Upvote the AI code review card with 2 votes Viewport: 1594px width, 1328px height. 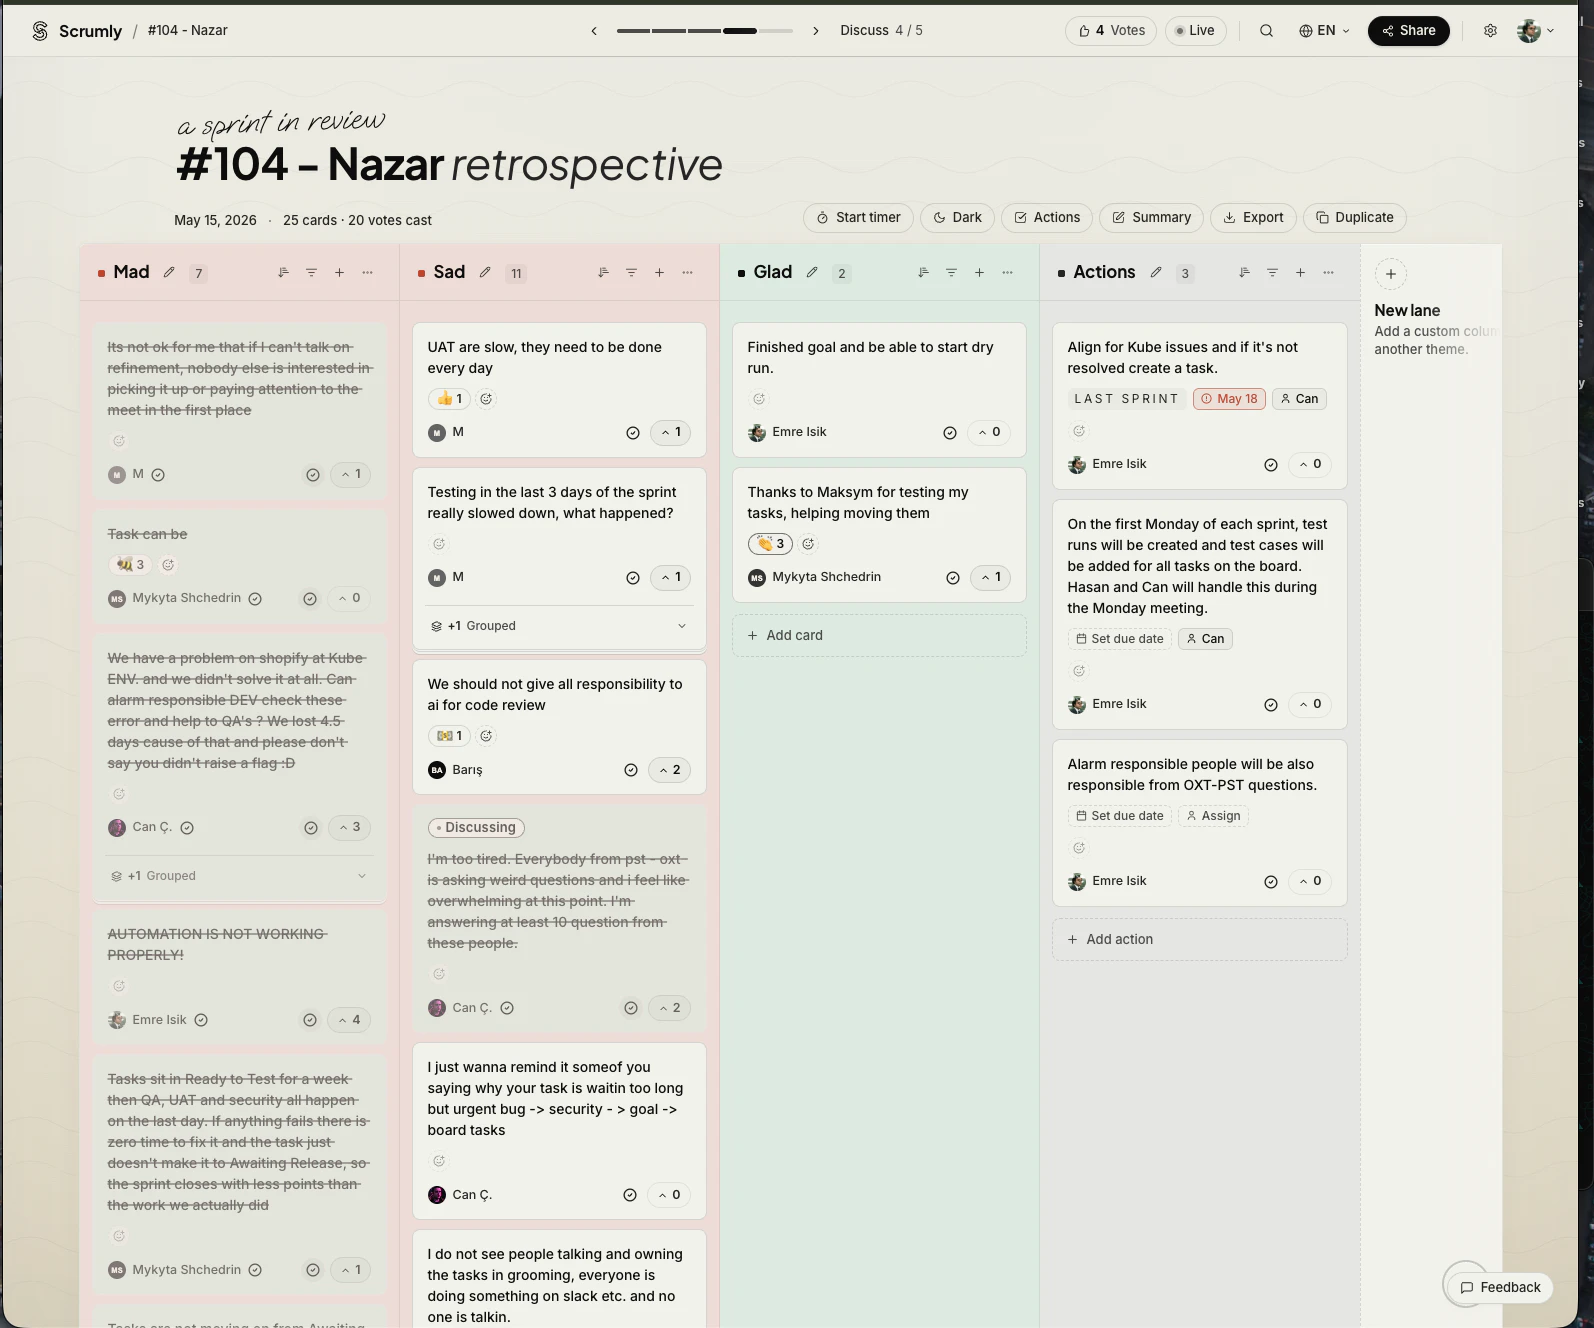point(669,770)
